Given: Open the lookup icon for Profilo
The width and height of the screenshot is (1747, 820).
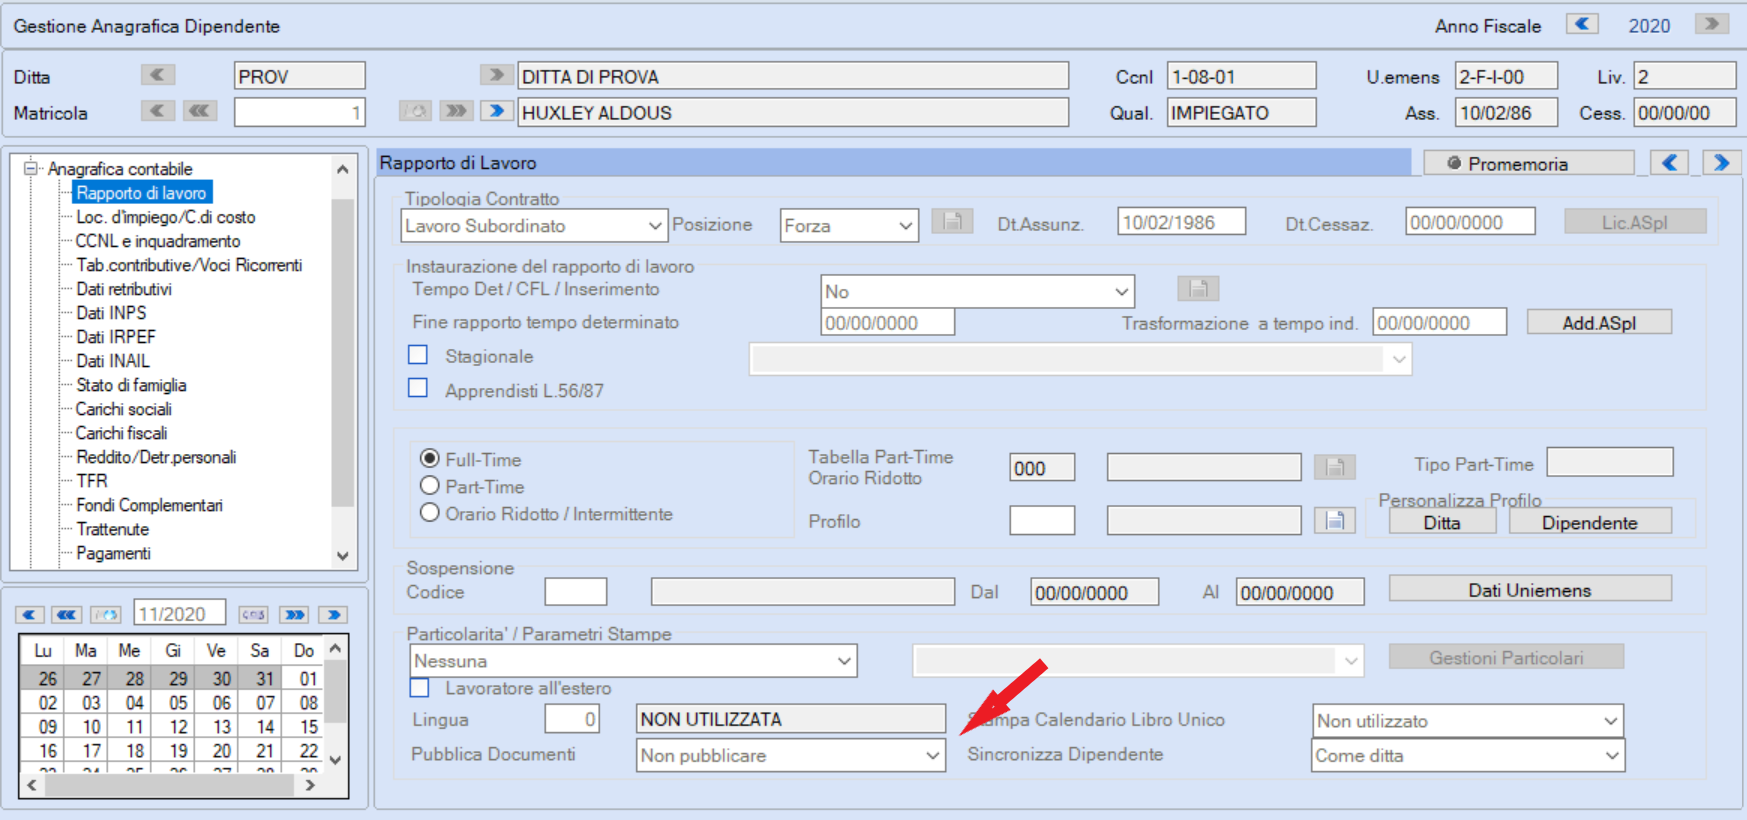Looking at the screenshot, I should click(x=1334, y=520).
